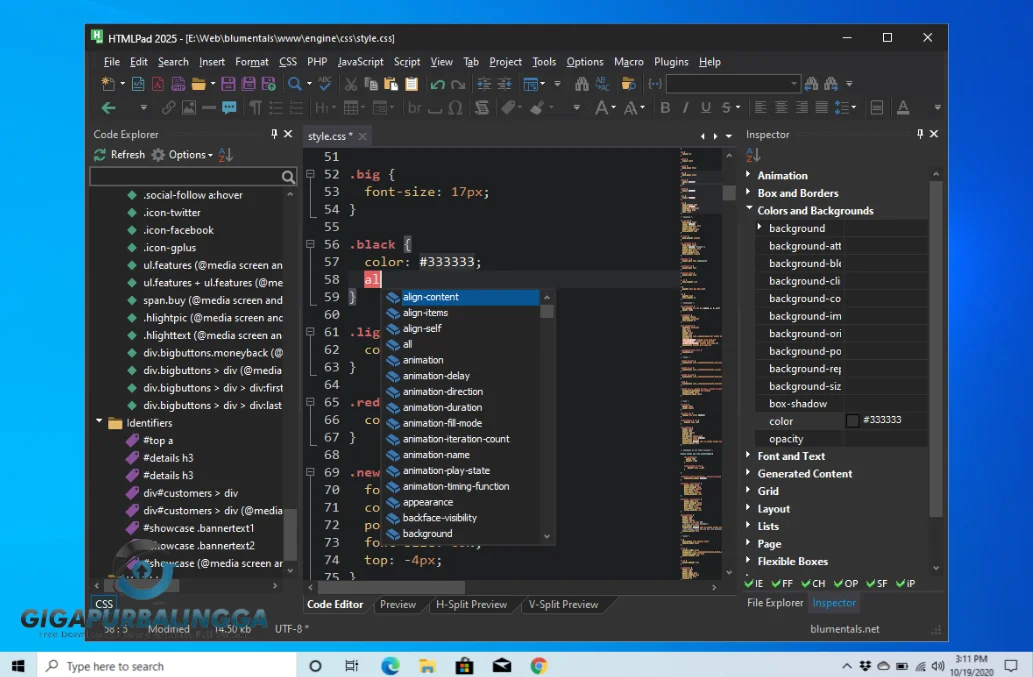Open the font color A tool
The height and width of the screenshot is (677, 1033).
(903, 107)
